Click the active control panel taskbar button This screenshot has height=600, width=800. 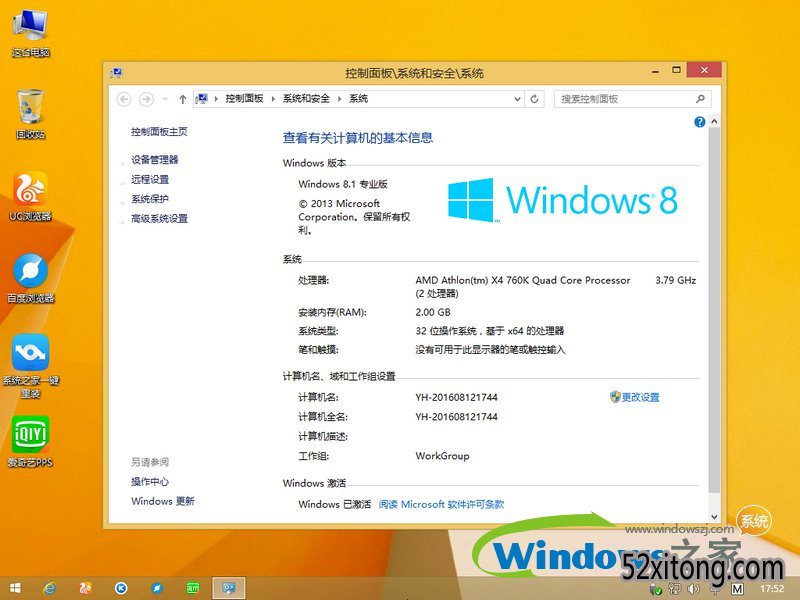tap(229, 588)
